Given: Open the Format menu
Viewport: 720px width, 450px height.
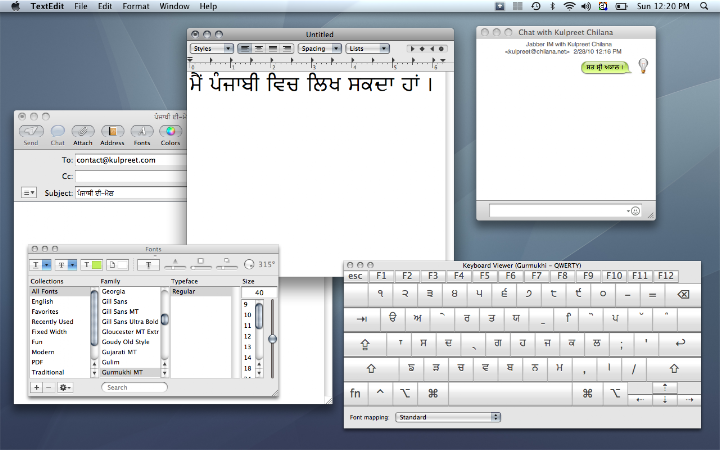Looking at the screenshot, I should 135,6.
